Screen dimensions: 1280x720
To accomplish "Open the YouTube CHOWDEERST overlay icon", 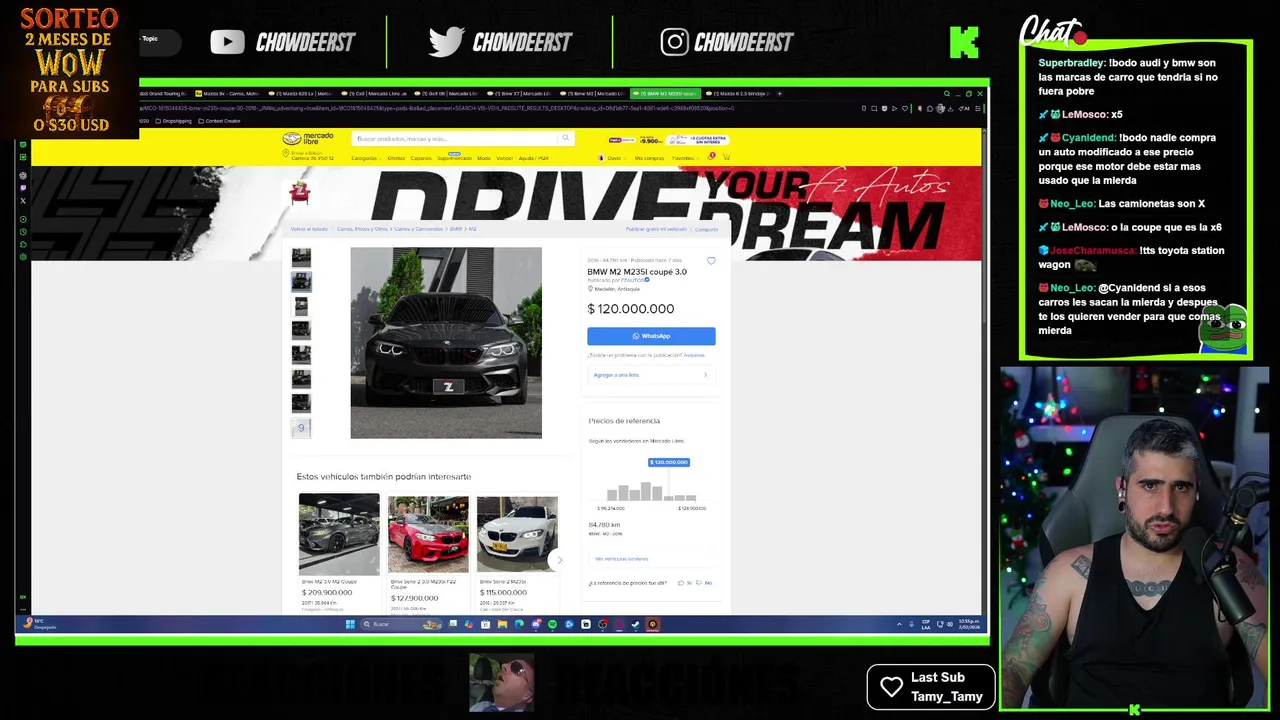I will [x=227, y=42].
